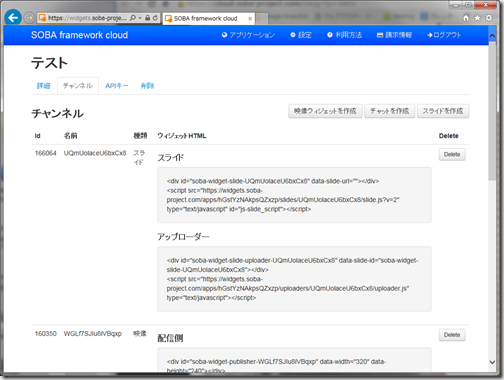This screenshot has width=504, height=380.
Task: Click the browser home icon
Action: point(466,18)
